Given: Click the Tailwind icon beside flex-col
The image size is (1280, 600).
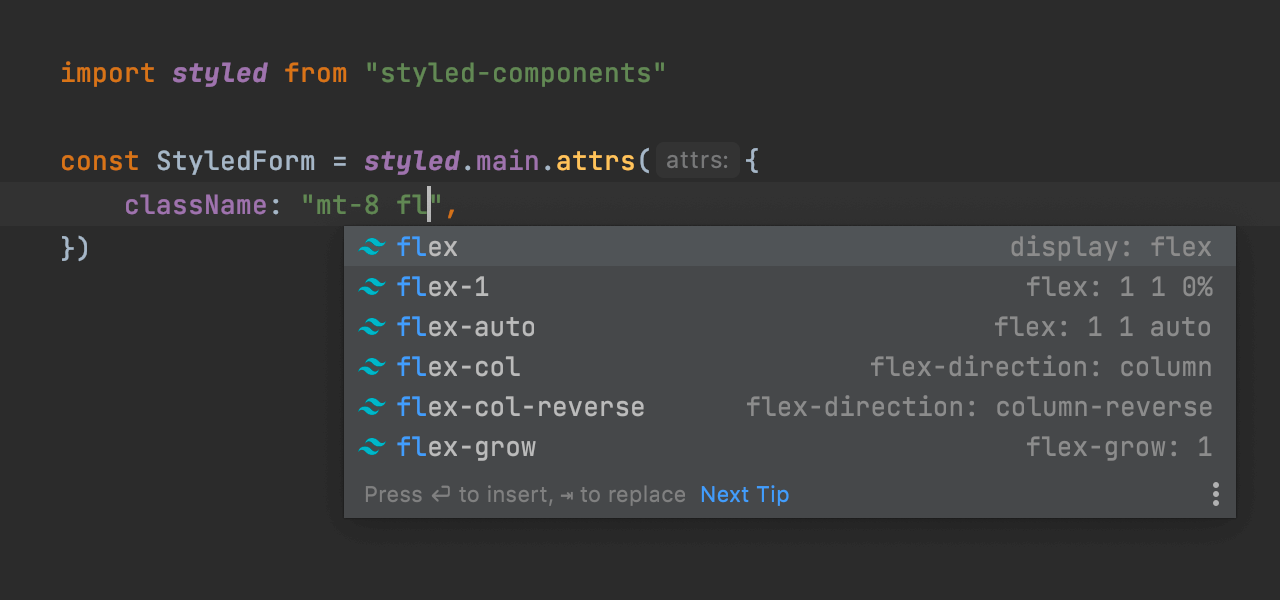Looking at the screenshot, I should pyautogui.click(x=371, y=366).
